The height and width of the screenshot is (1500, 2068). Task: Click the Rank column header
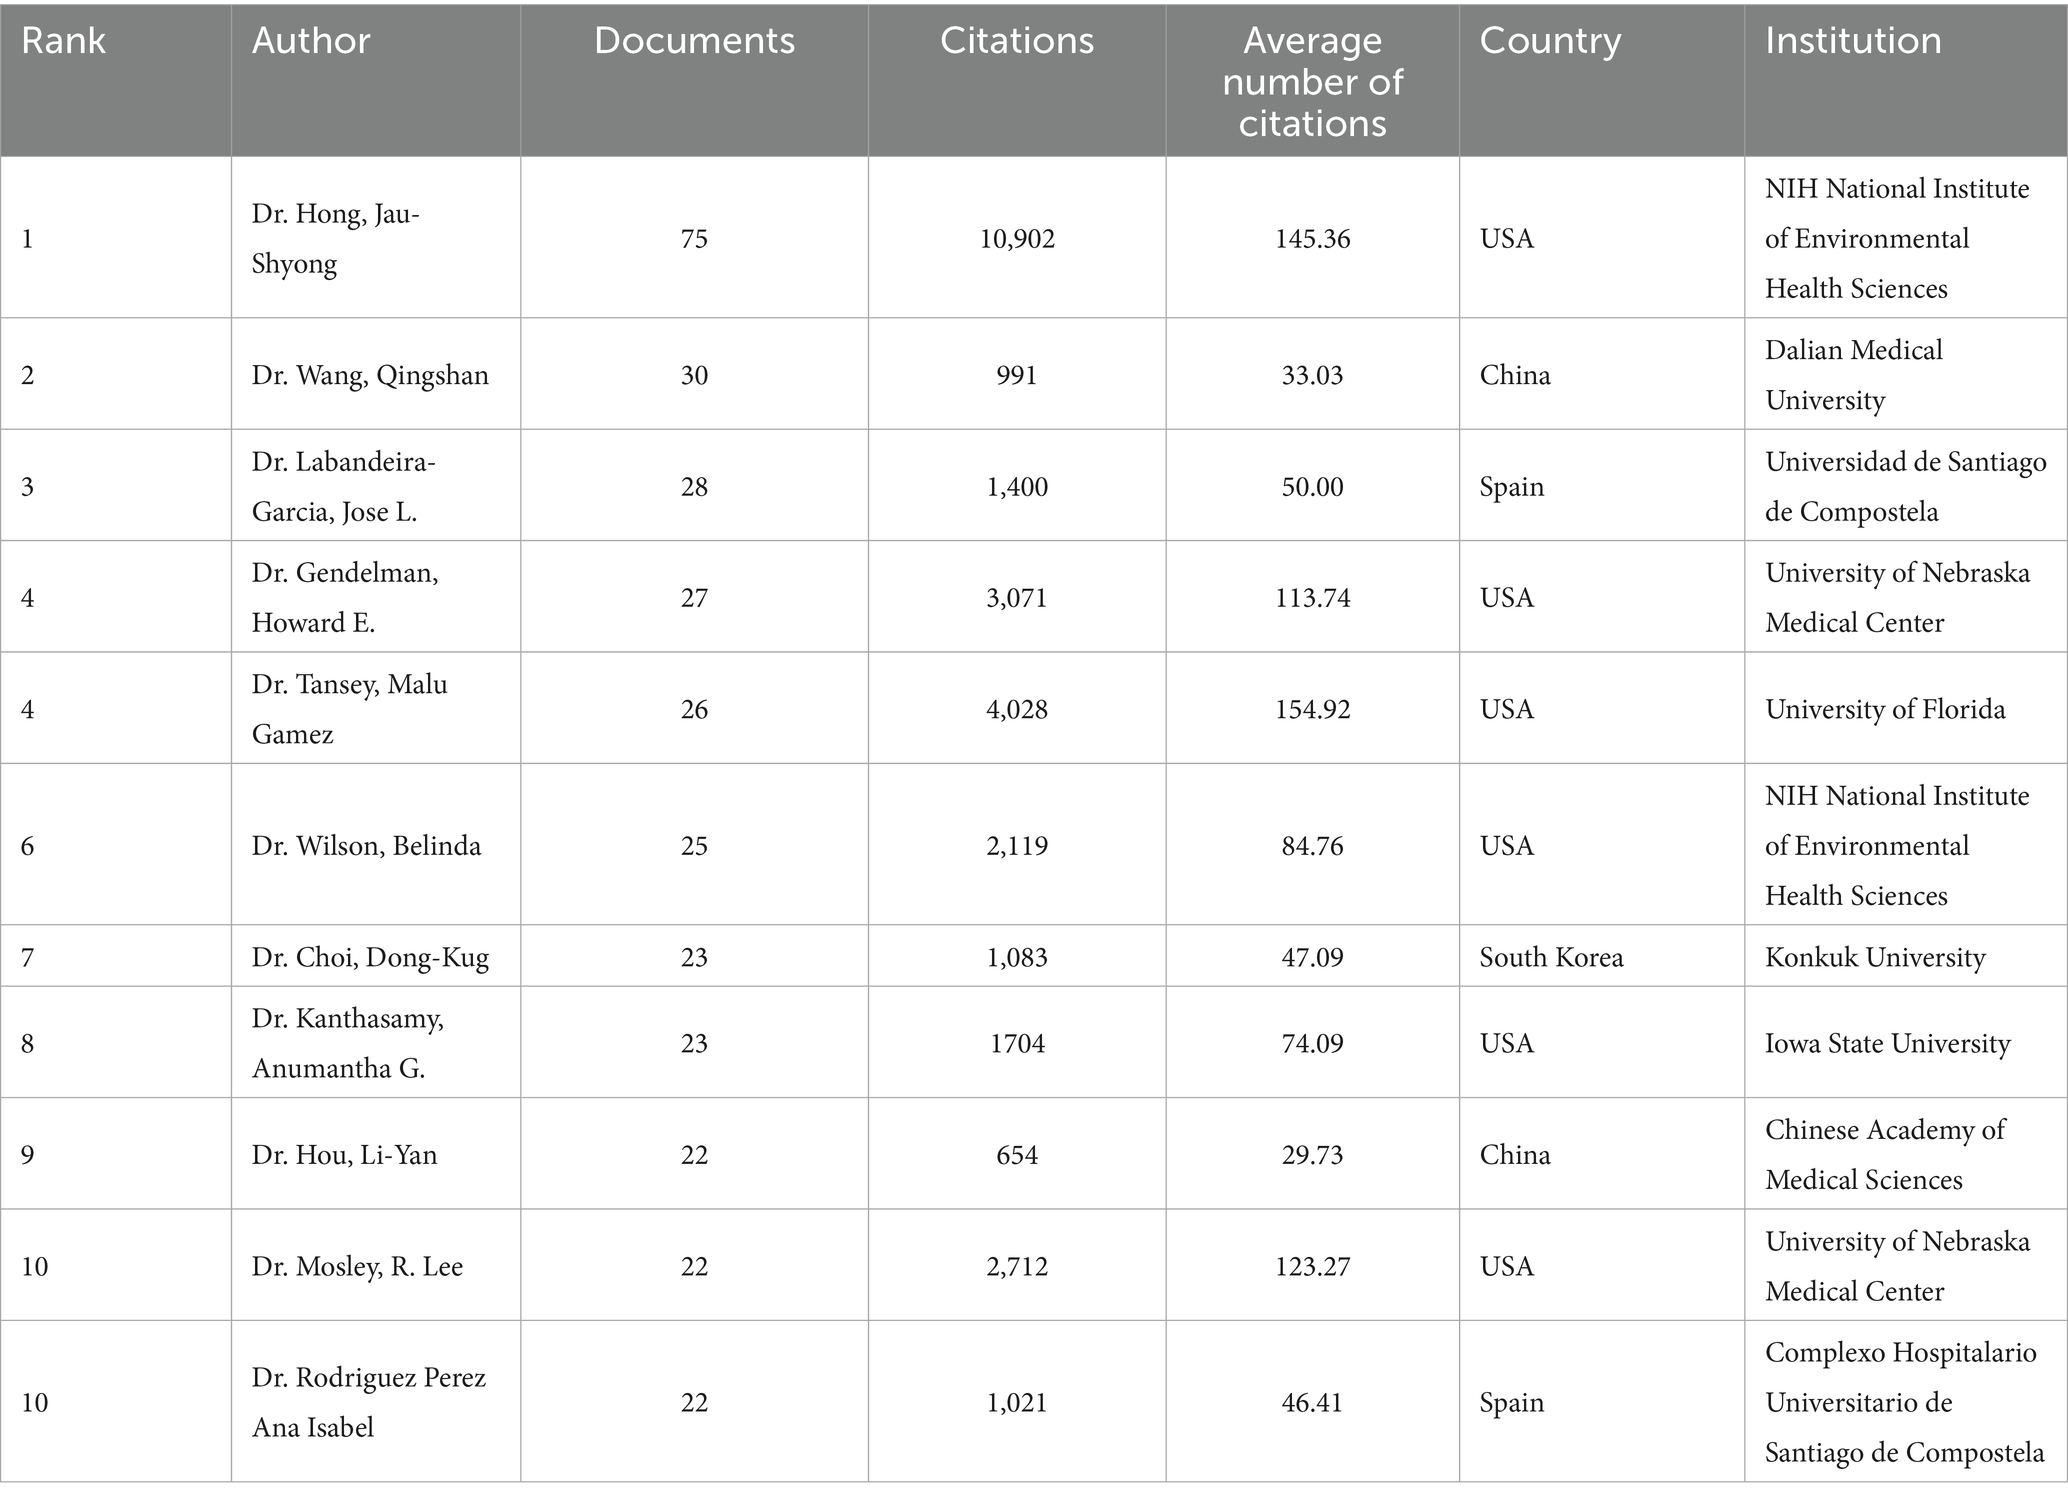(63, 41)
